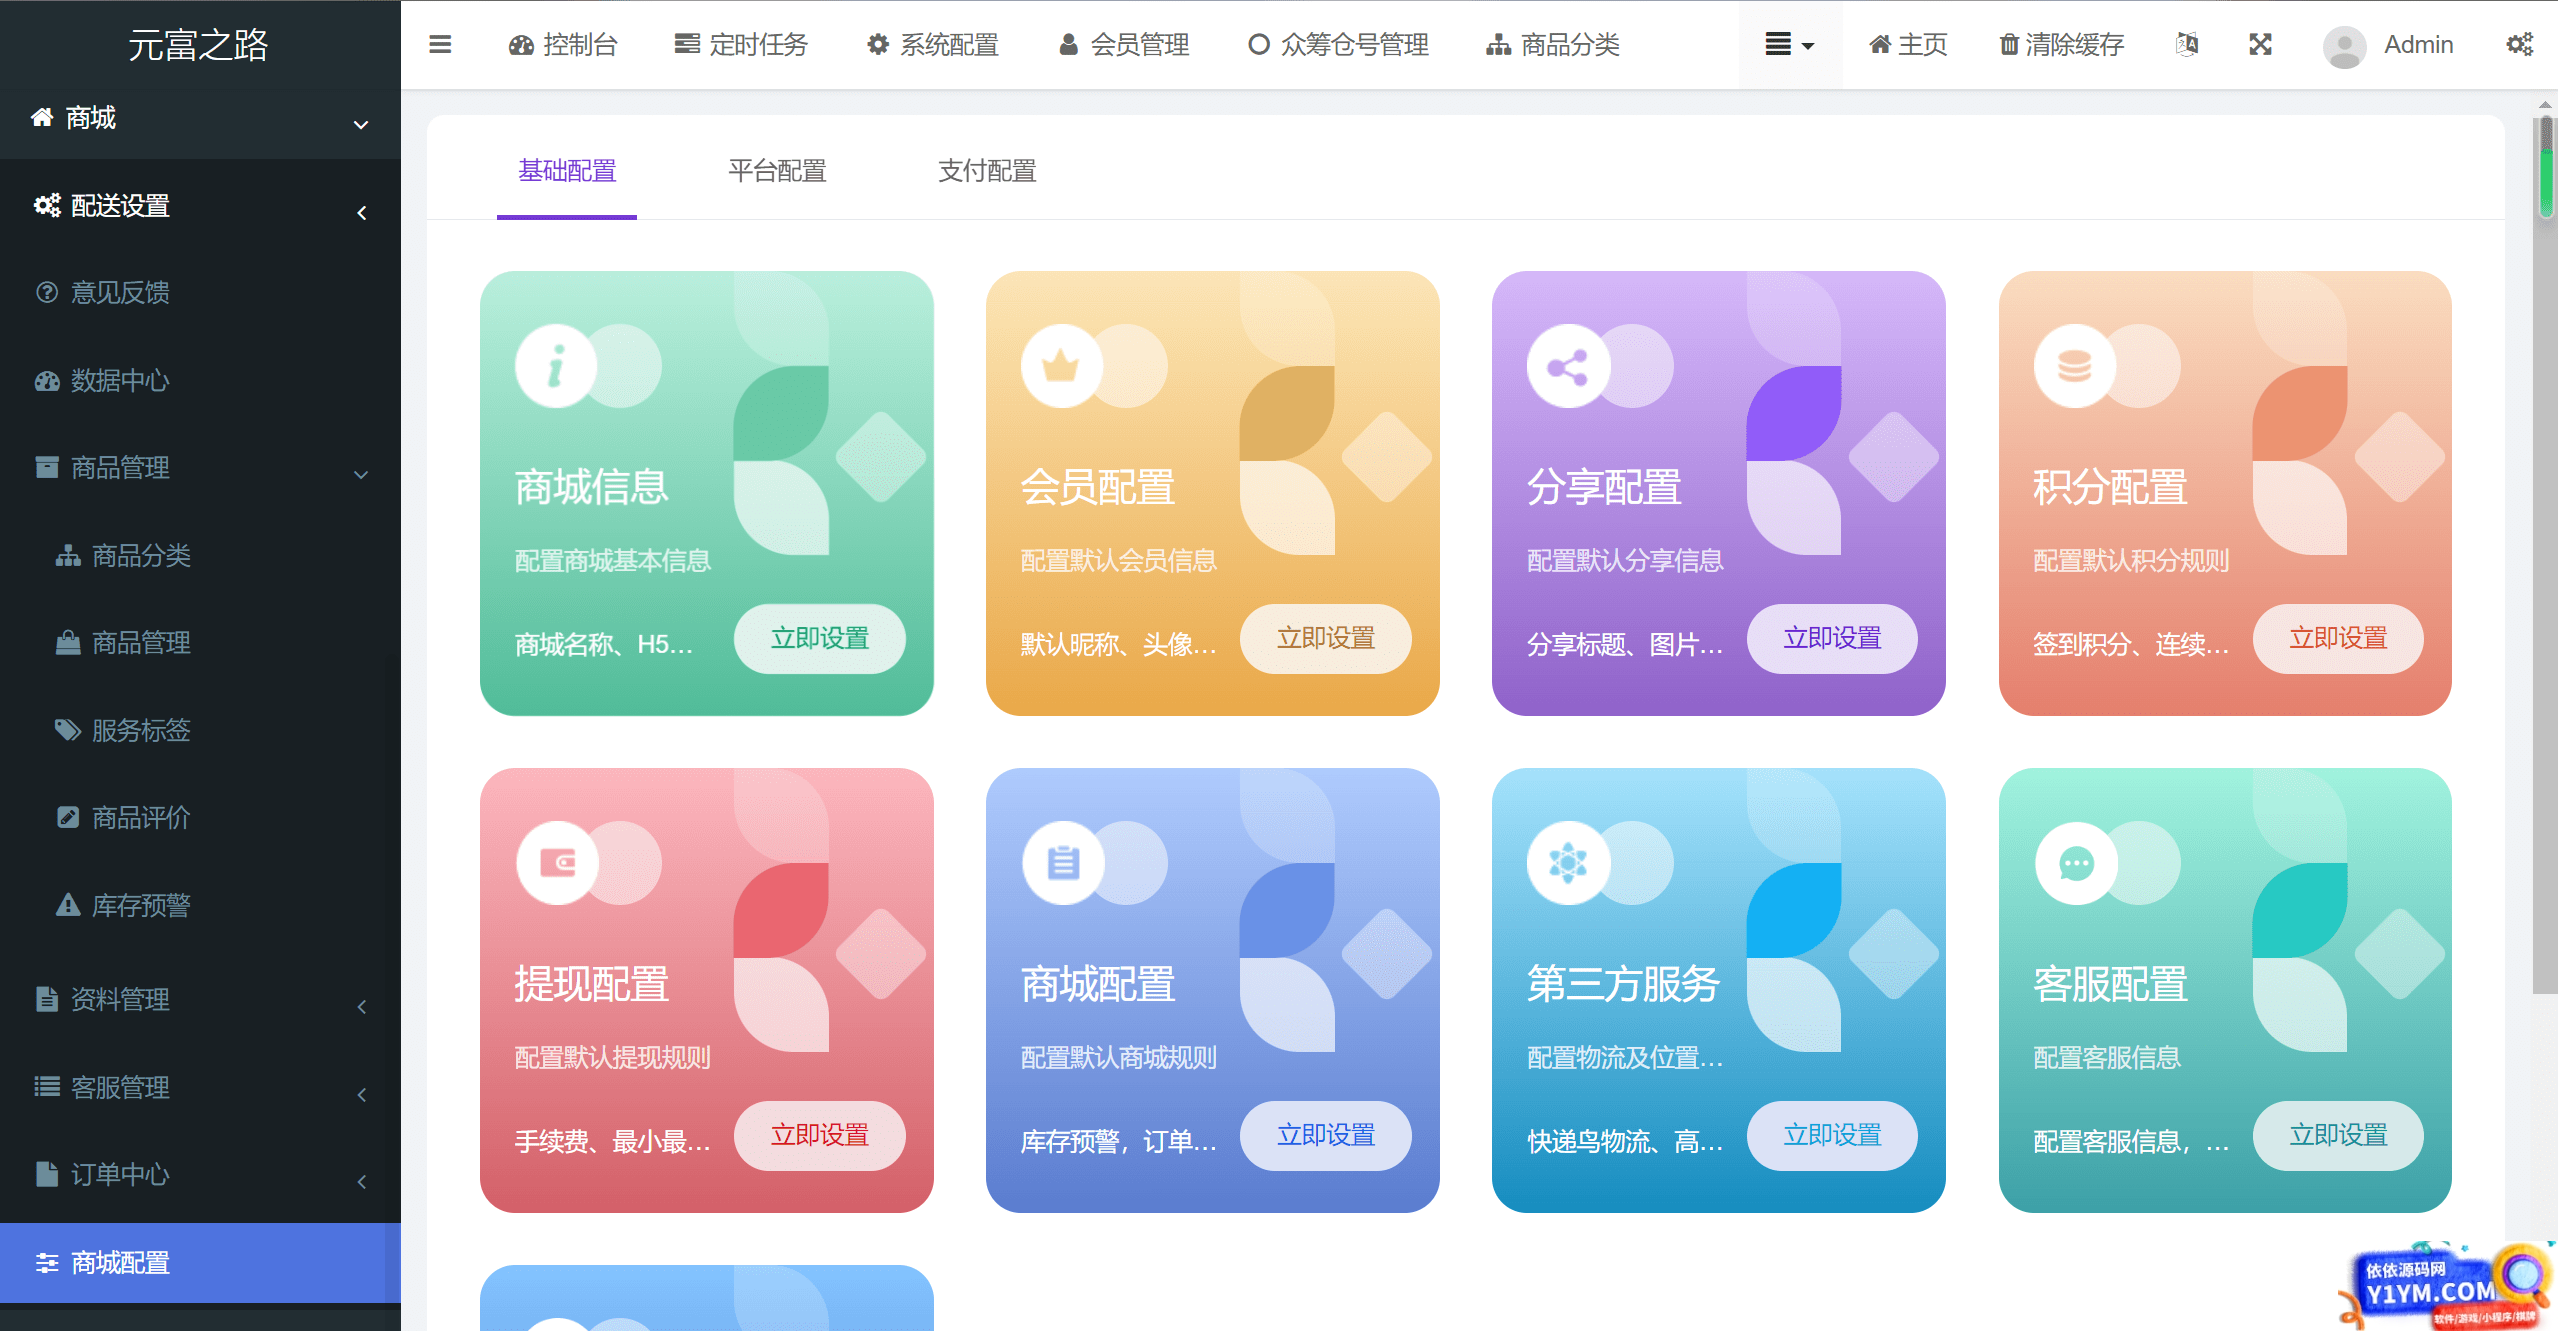The width and height of the screenshot is (2558, 1331).
Task: Click the clipboard icon on 商城配置 card
Action: (x=1062, y=862)
